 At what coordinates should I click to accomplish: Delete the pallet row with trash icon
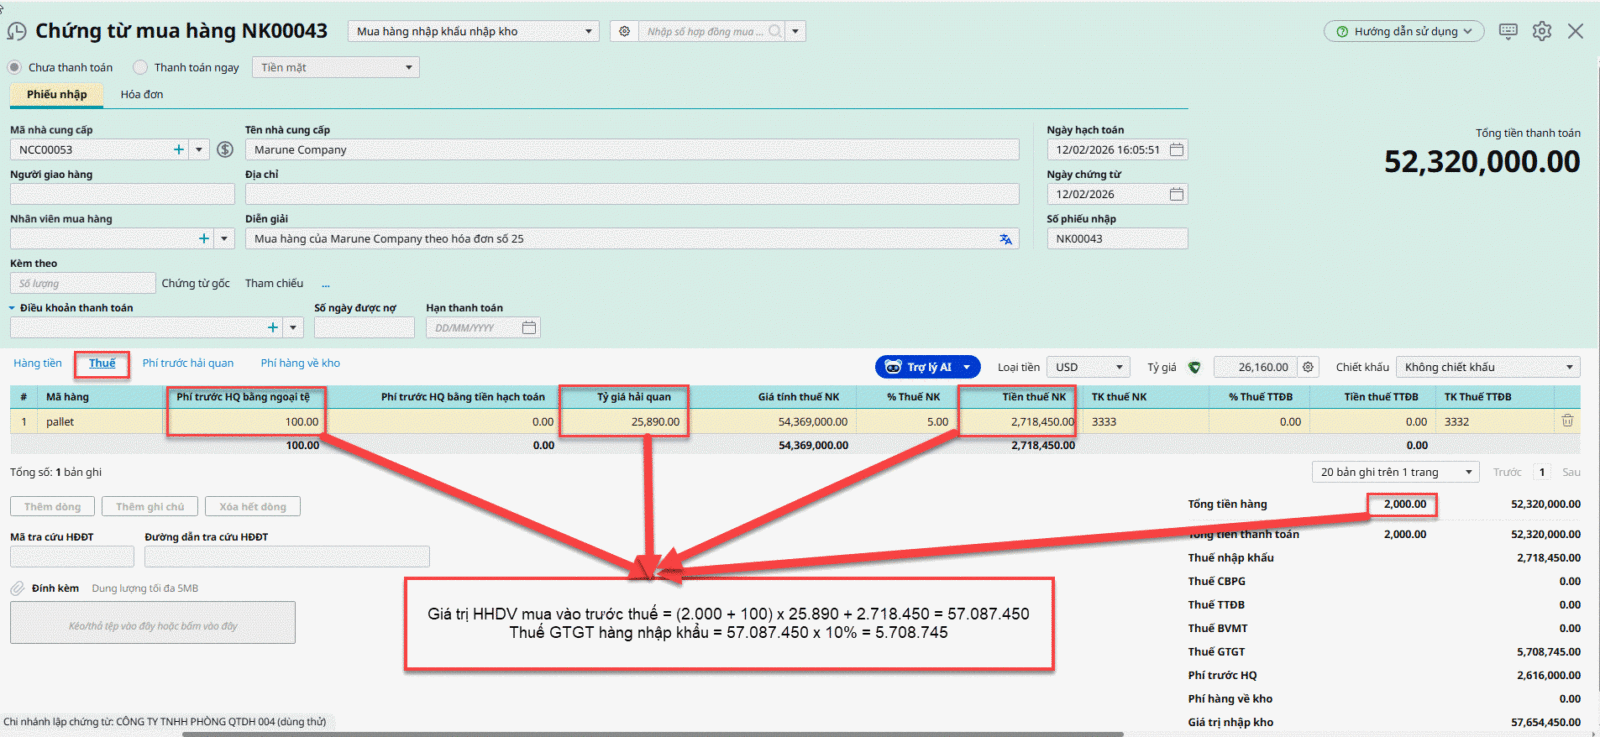[x=1567, y=421]
